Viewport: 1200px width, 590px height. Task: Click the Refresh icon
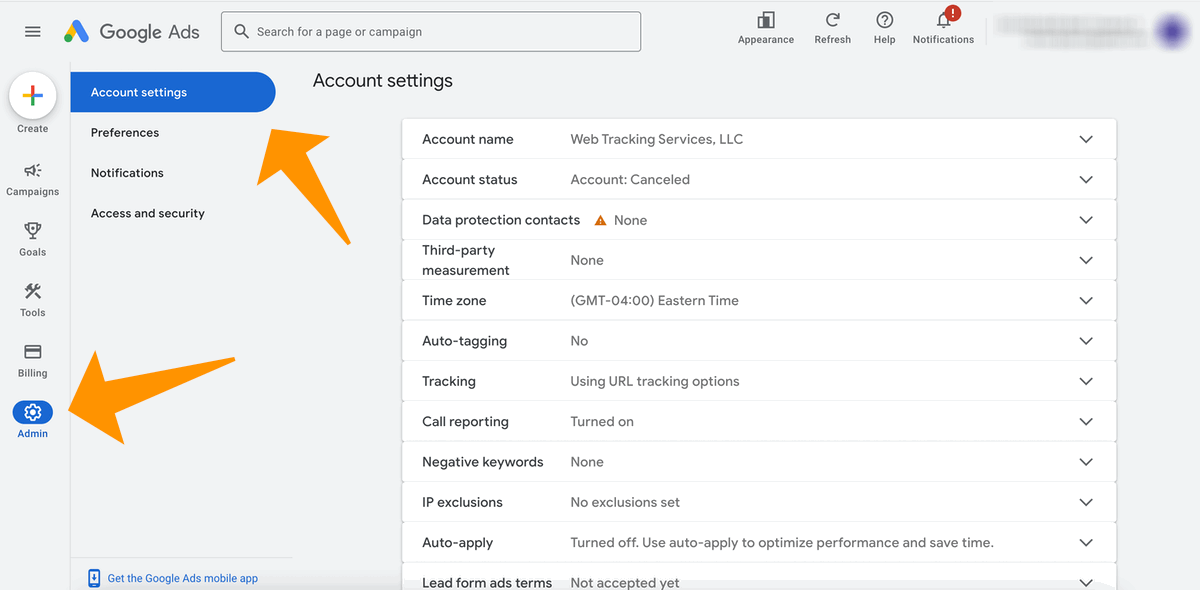(x=832, y=20)
